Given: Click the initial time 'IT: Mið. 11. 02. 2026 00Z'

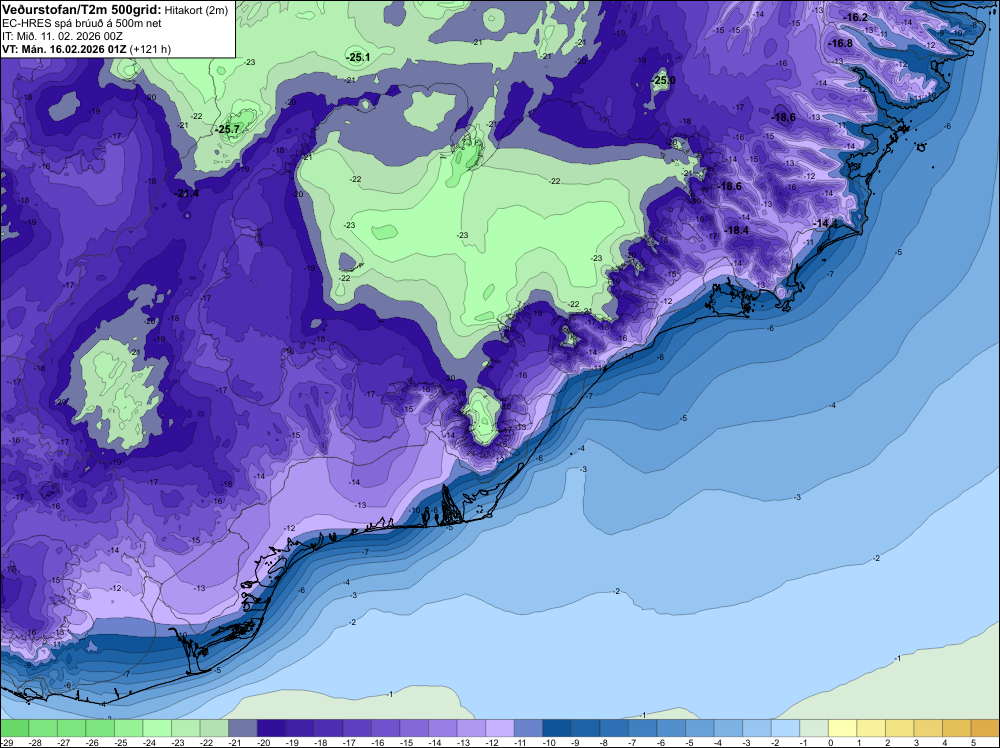Looking at the screenshot, I should 62,36.
